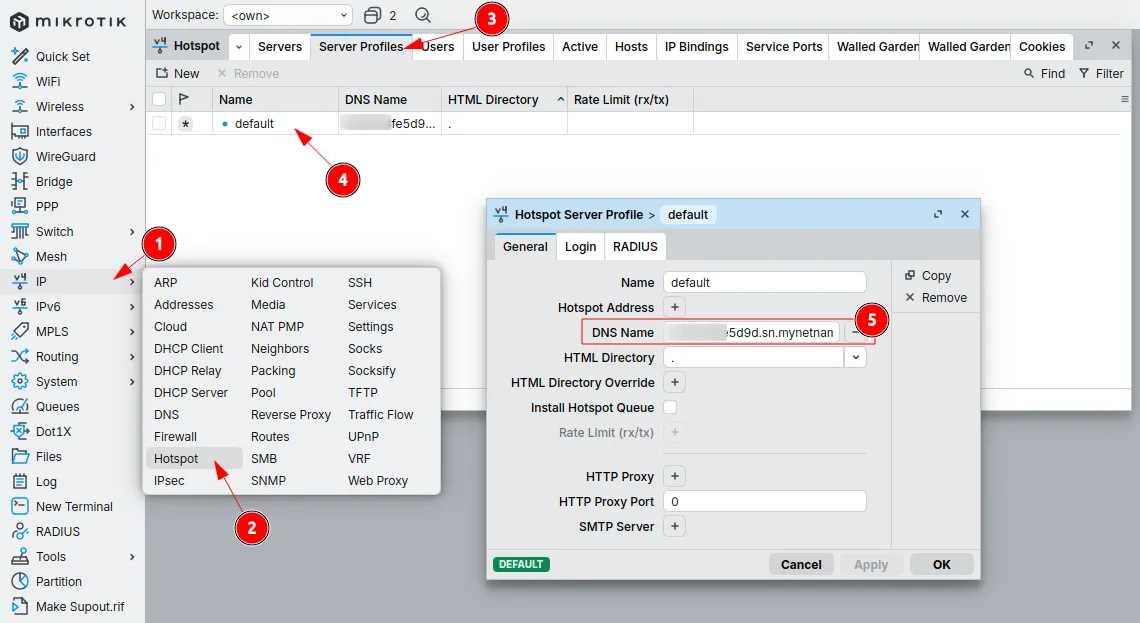1140x623 pixels.
Task: Click Make Supout.rif
Action: pos(80,606)
